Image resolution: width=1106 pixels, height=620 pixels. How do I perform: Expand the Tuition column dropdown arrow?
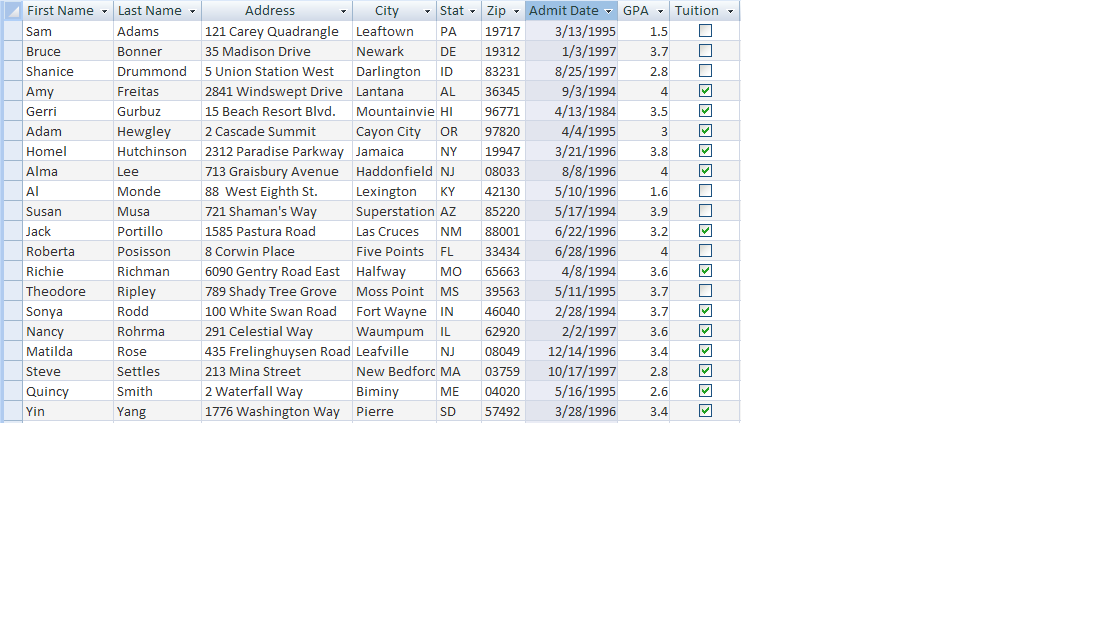730,11
